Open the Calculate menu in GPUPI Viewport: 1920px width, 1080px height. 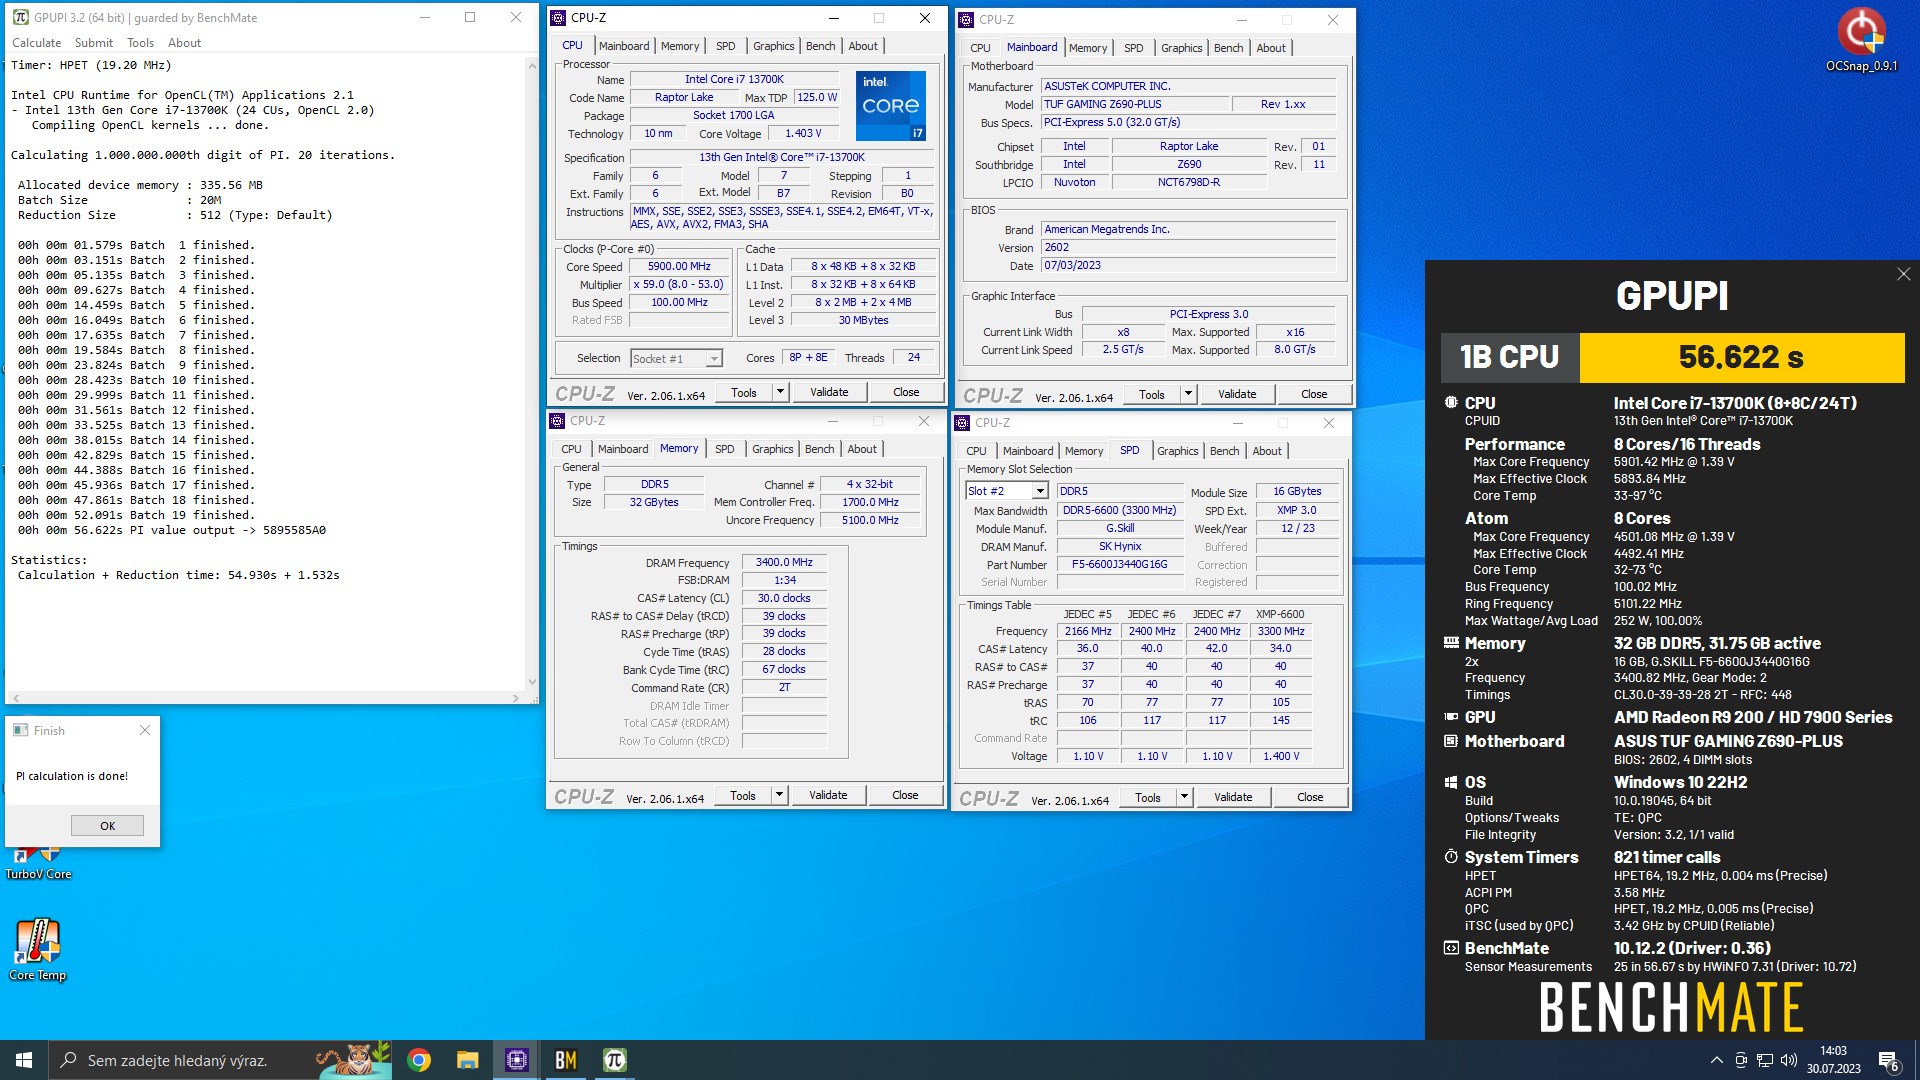(x=36, y=43)
